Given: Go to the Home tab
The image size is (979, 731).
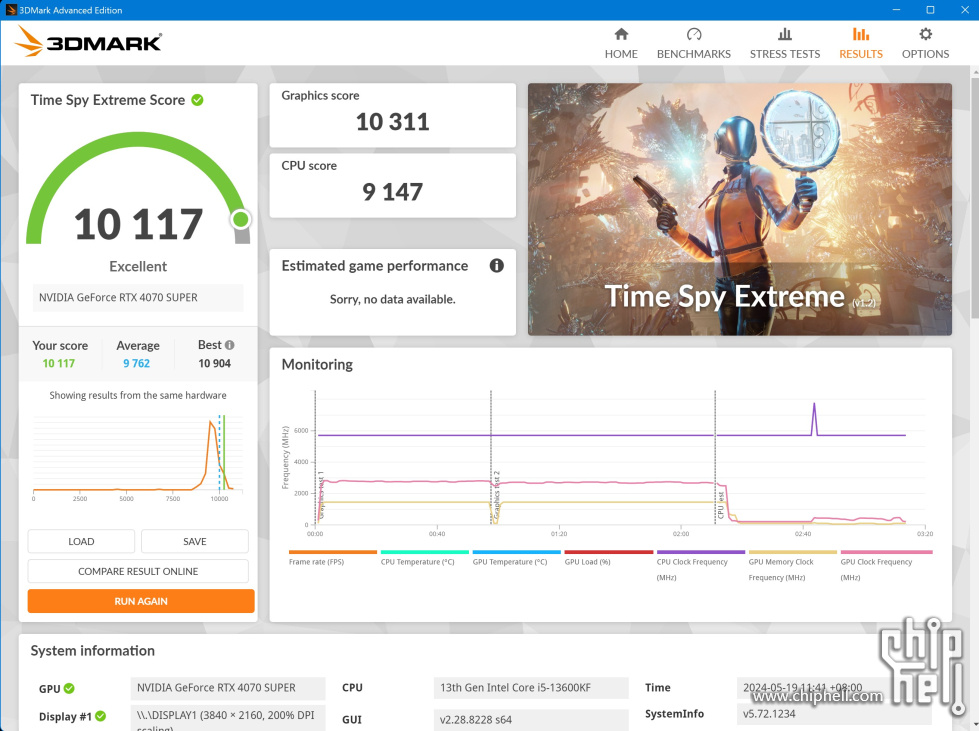Looking at the screenshot, I should click(621, 43).
